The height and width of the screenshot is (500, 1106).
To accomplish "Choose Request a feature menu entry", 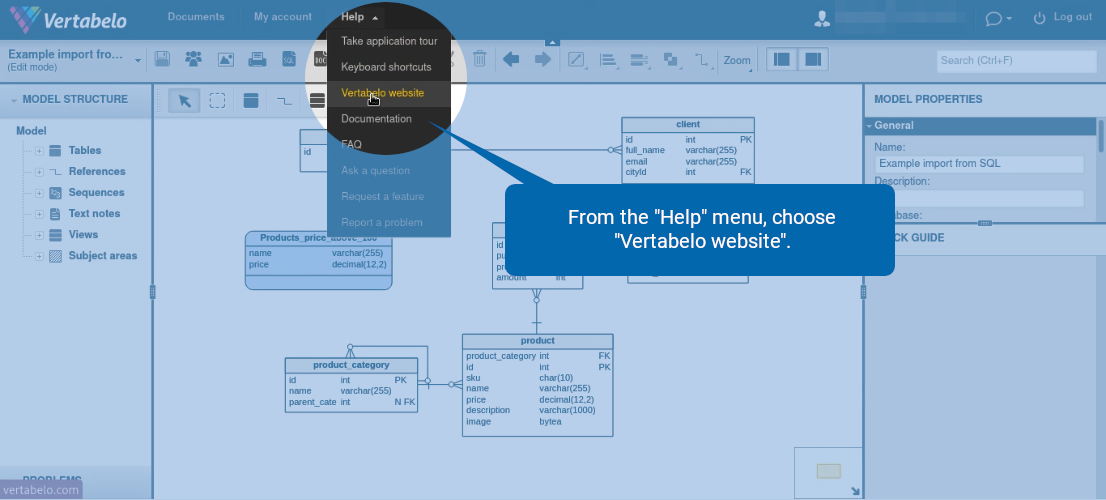I will coord(389,197).
